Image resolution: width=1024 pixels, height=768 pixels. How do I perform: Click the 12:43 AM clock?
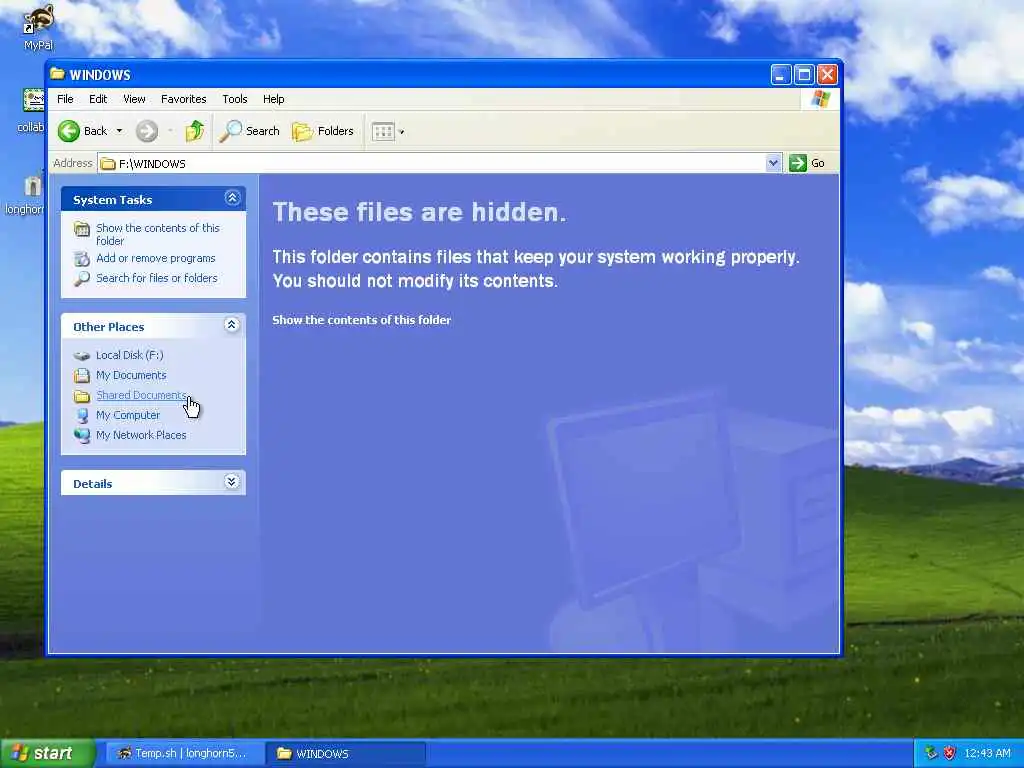[x=987, y=754]
